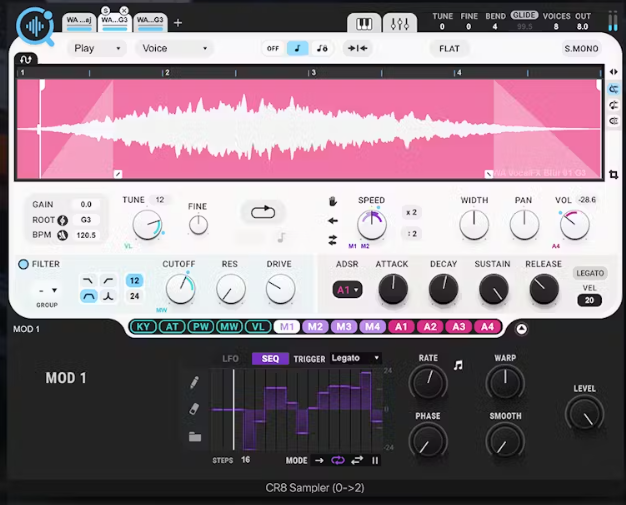Set sync mode to OFF
This screenshot has height=505, width=626.
[273, 48]
